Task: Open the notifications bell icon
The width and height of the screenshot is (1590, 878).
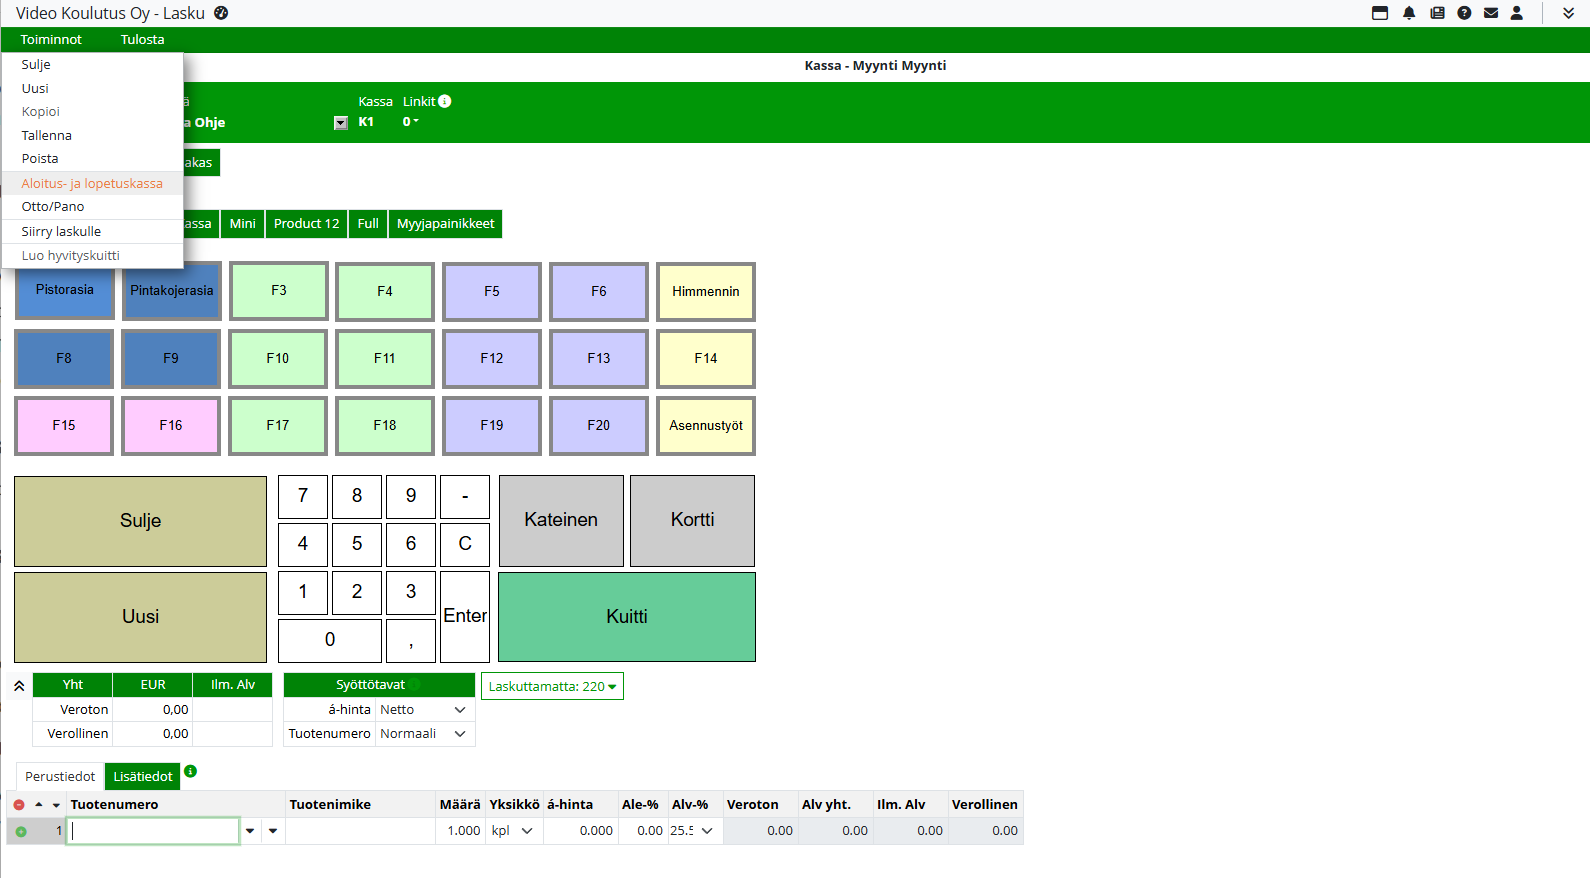Action: (1409, 13)
